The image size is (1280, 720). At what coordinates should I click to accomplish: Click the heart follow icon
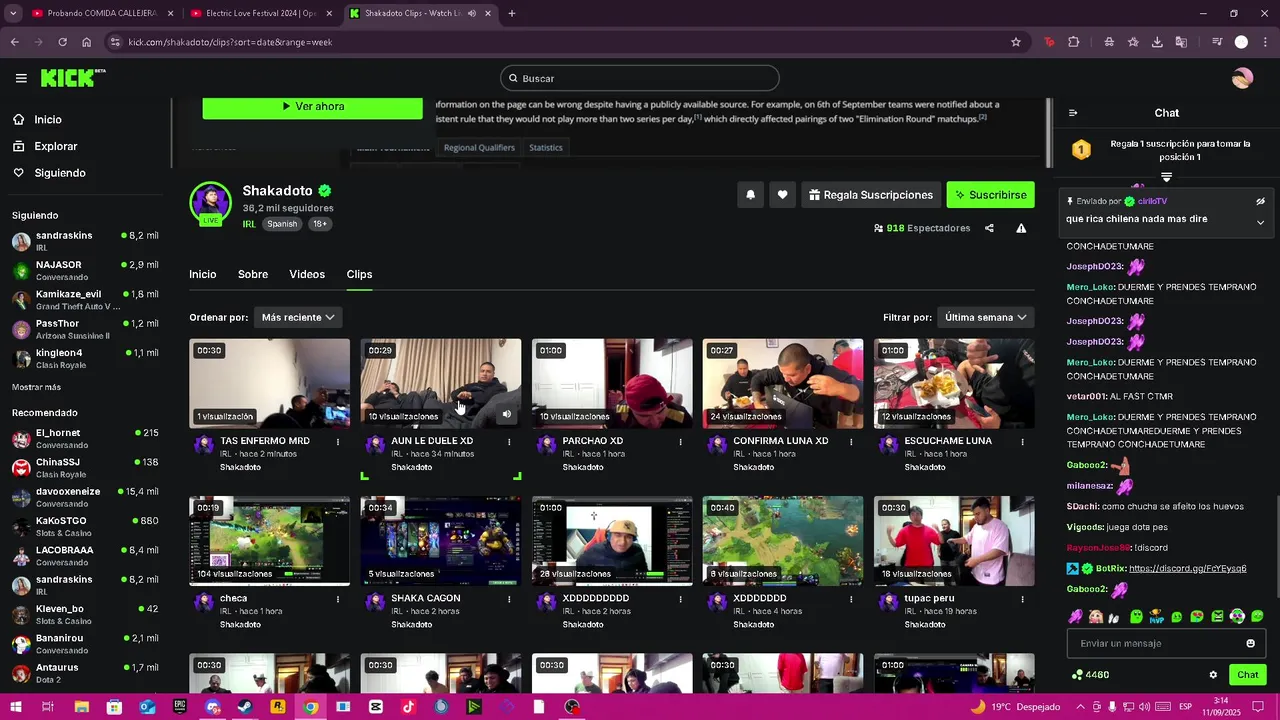pos(782,195)
